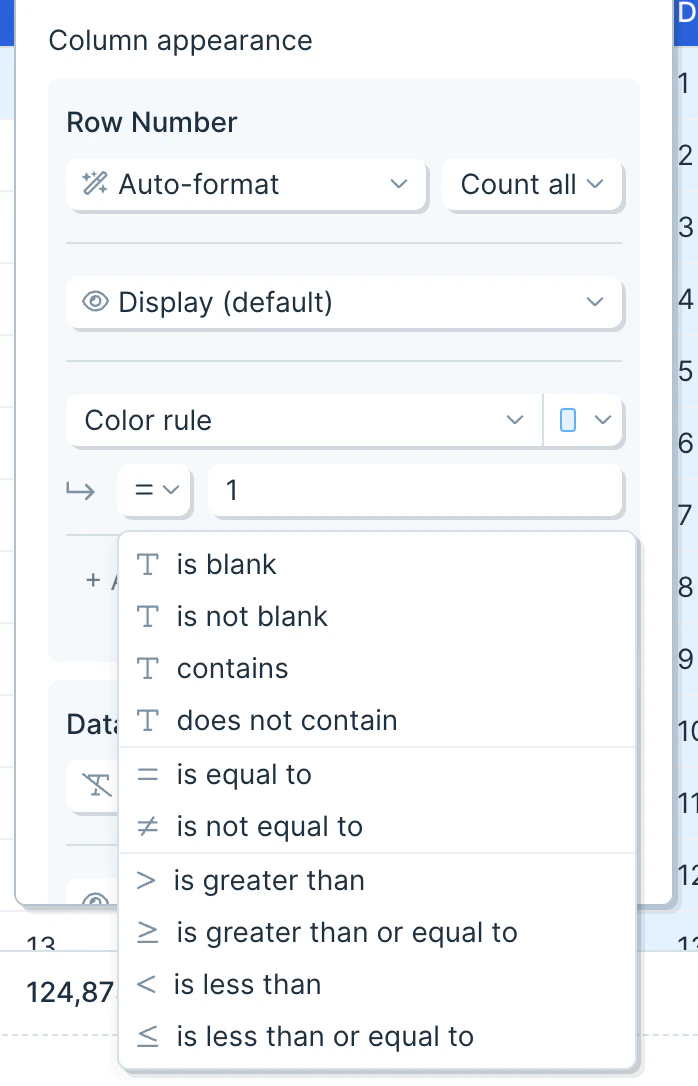Click the color swatch rectangle next to Color rule
The image size is (698, 1086).
tap(568, 420)
